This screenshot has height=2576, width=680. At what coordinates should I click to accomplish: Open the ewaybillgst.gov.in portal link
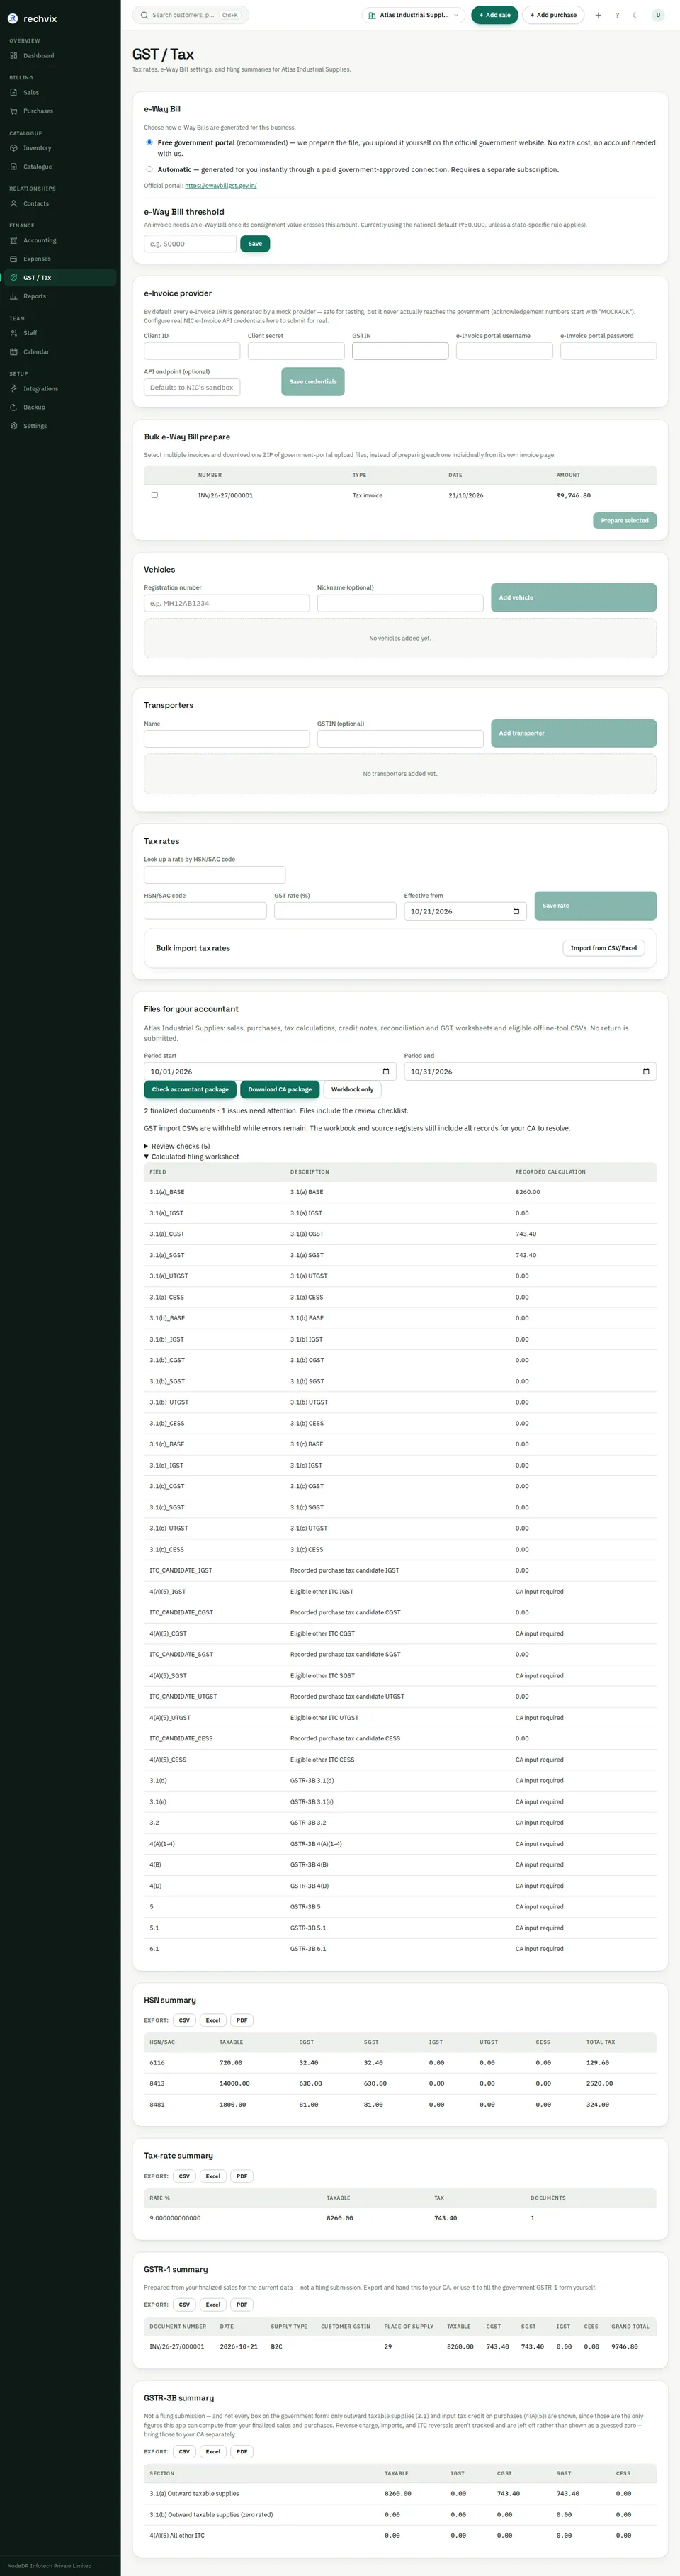click(221, 185)
